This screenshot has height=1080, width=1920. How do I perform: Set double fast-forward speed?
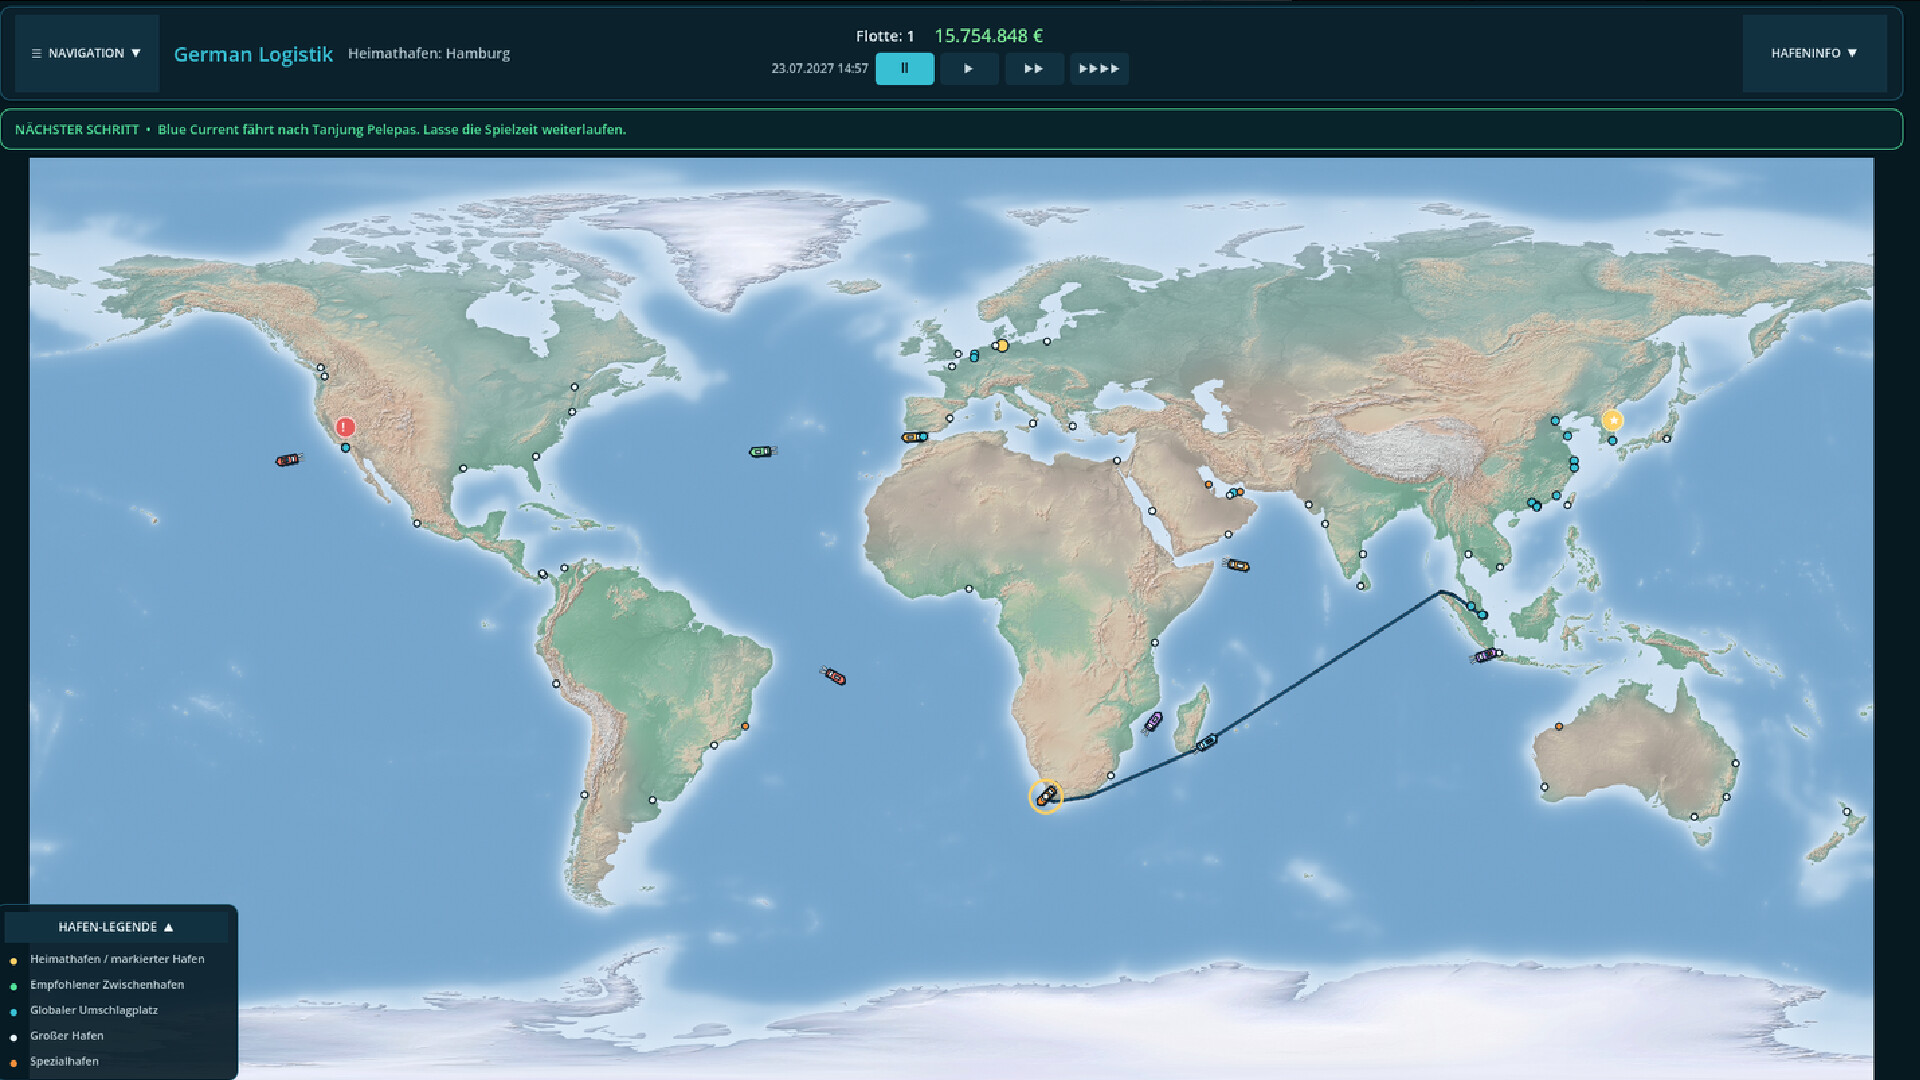point(1034,69)
